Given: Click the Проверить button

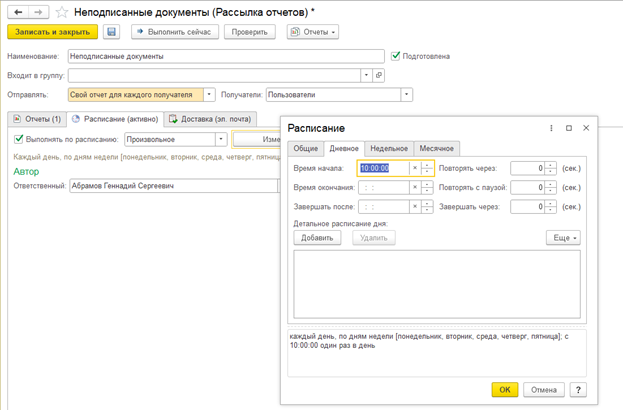Looking at the screenshot, I should [x=250, y=32].
